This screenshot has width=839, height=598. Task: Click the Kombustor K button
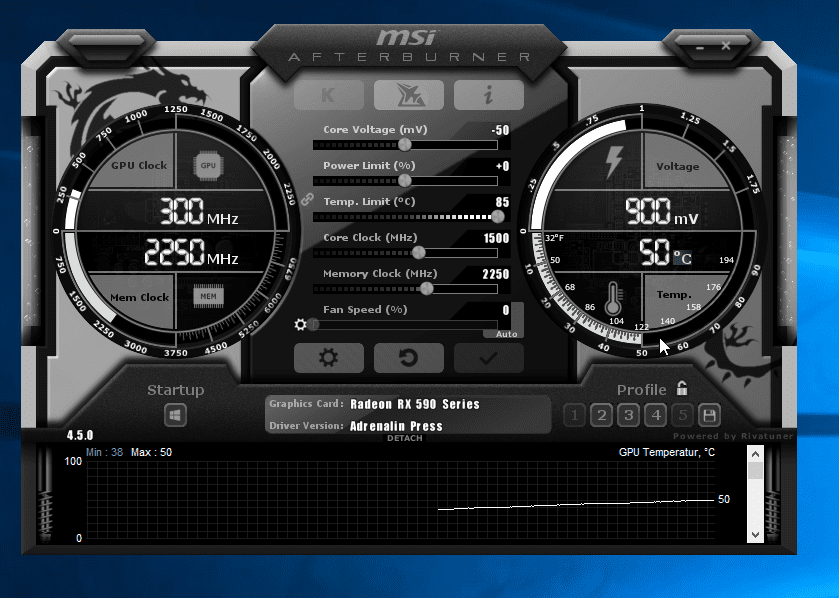[329, 95]
